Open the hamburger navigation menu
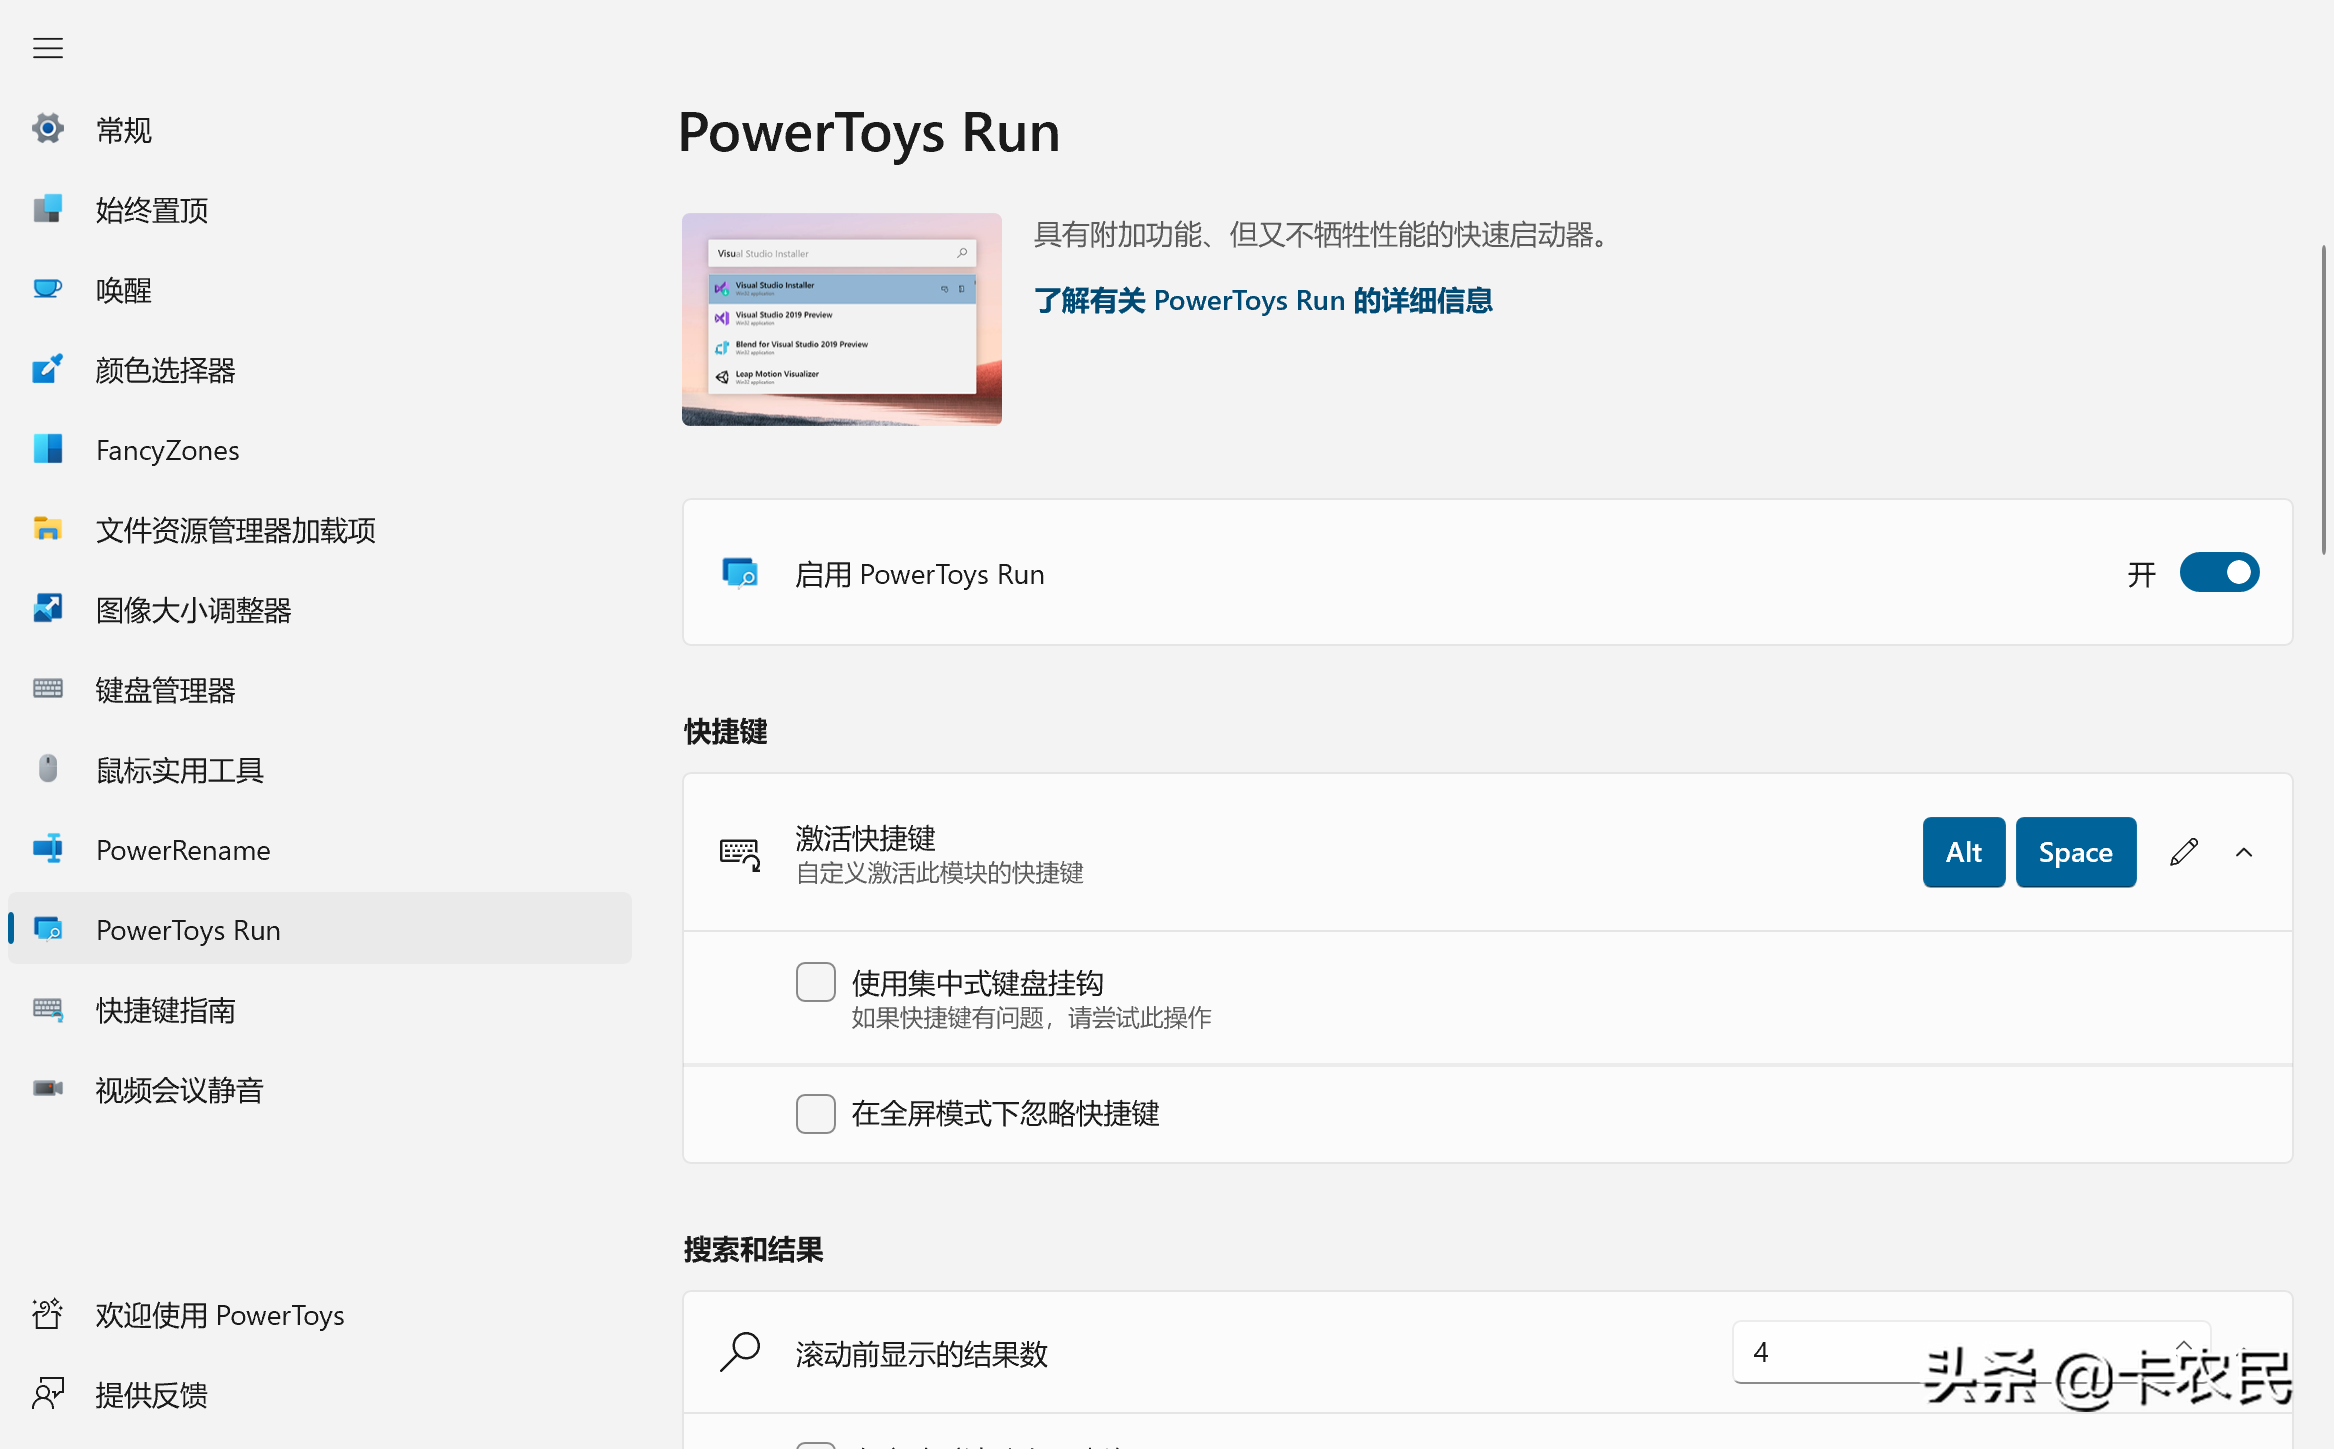2334x1449 pixels. click(x=47, y=48)
